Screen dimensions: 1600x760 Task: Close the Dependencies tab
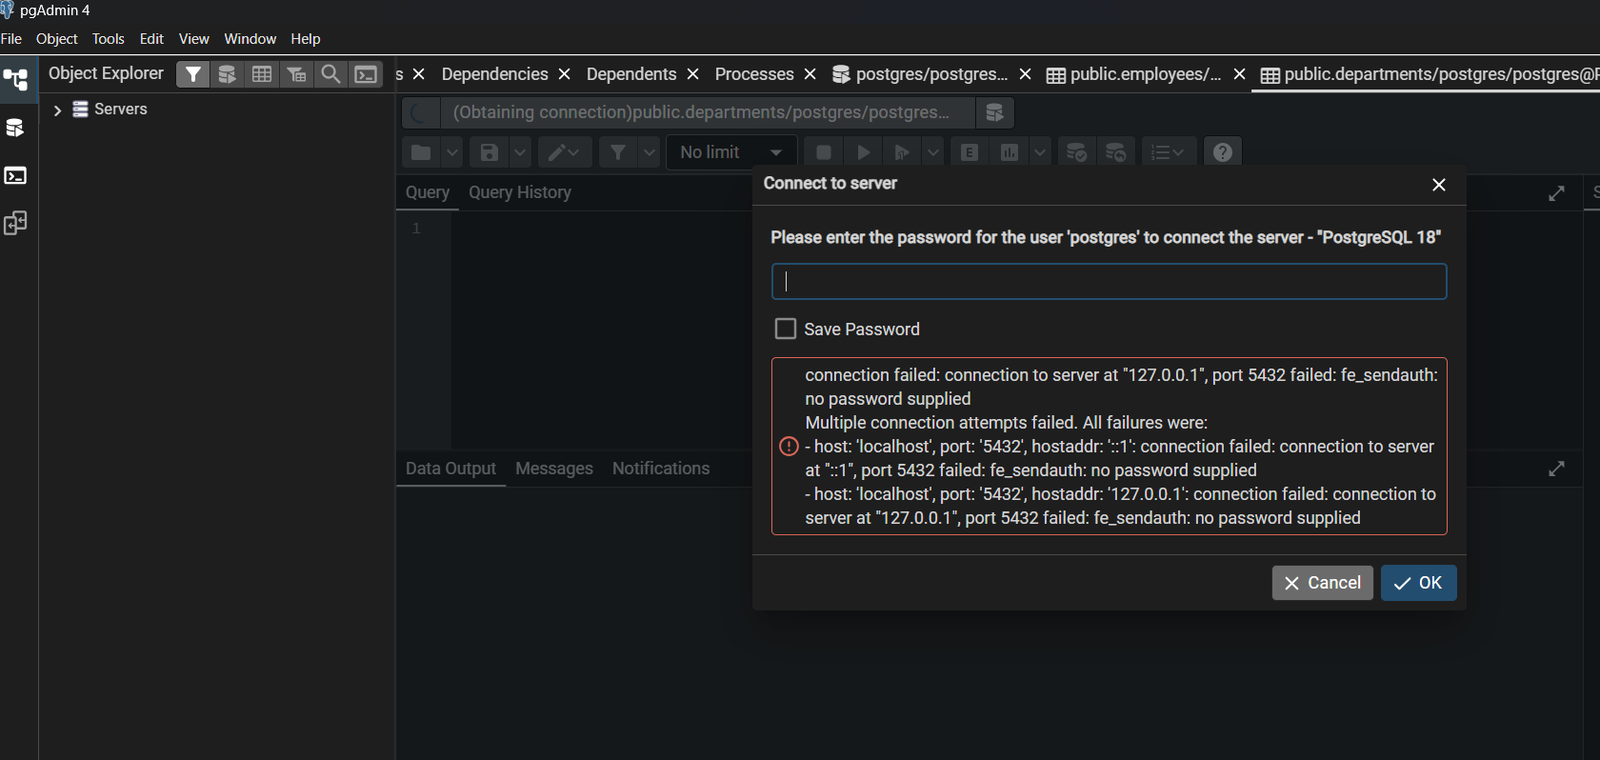point(564,74)
